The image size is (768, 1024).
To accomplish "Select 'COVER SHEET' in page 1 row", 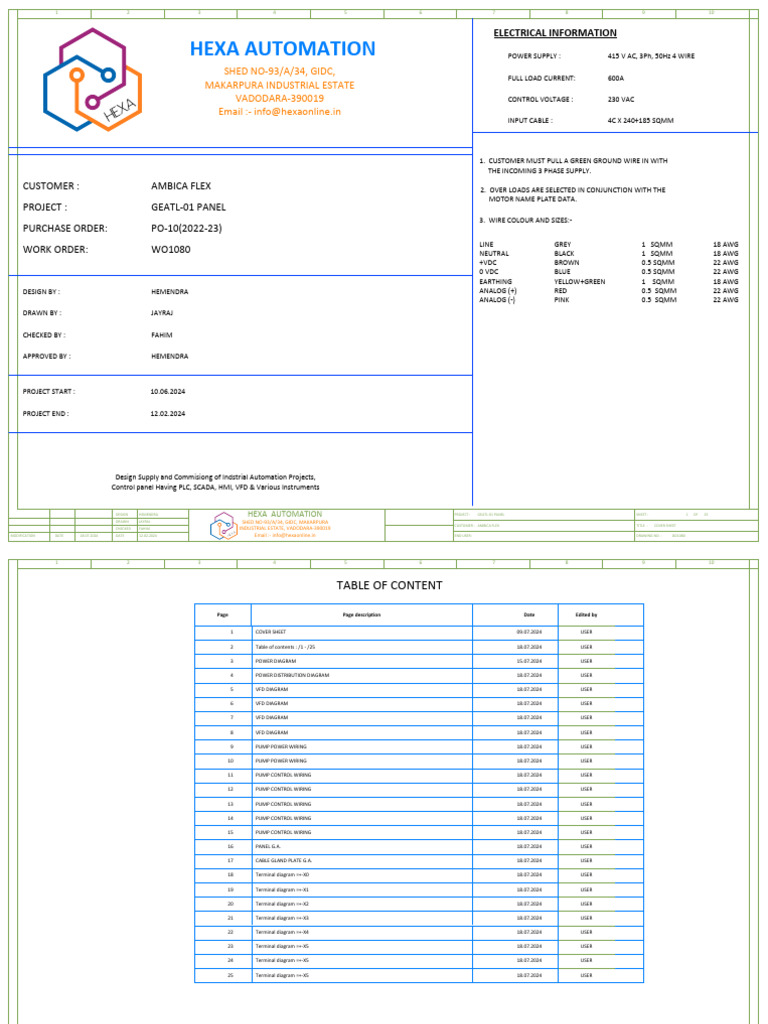I will [270, 632].
